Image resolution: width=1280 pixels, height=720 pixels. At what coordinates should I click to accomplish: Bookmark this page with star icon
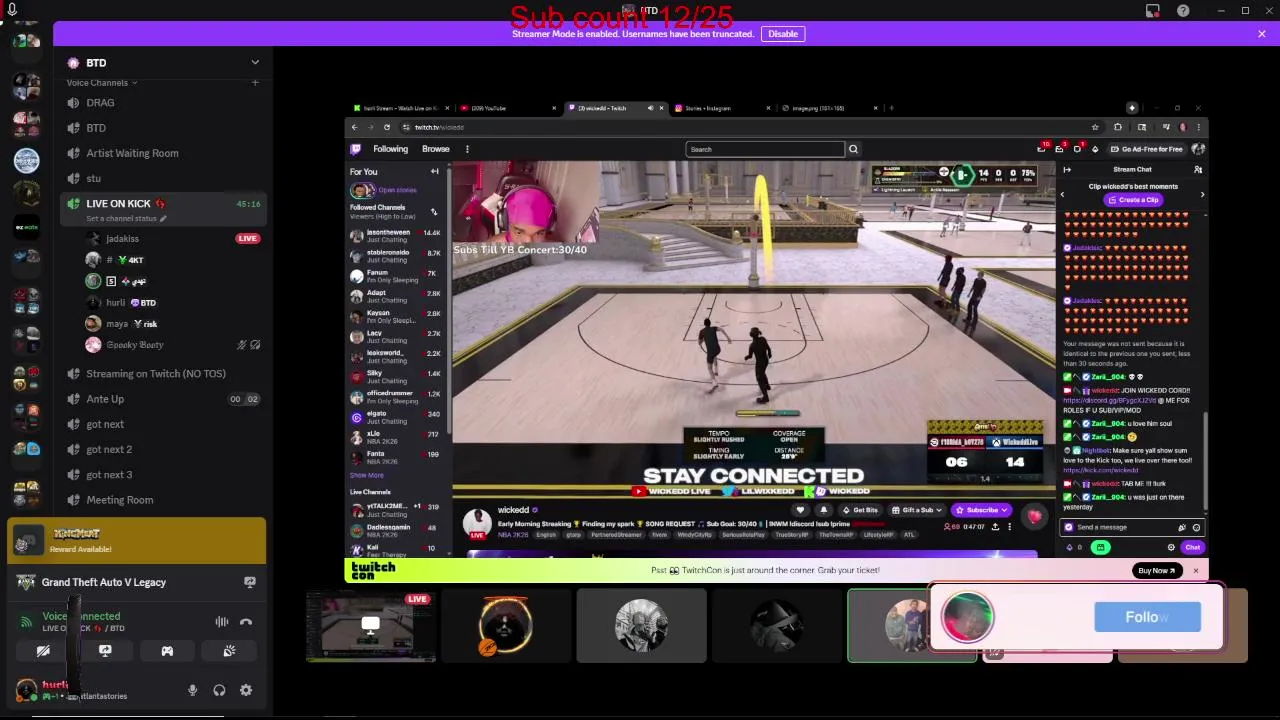[1095, 127]
